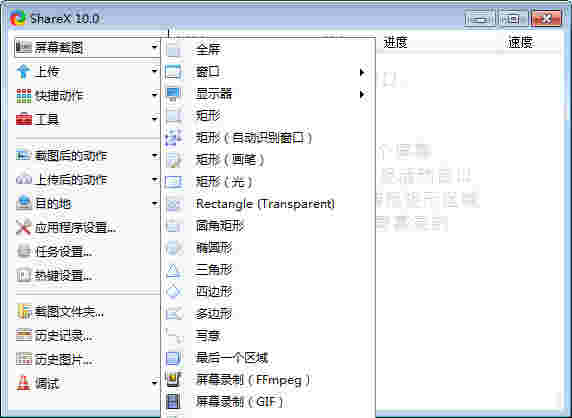Click the 调试 traffic cone icon
The image size is (572, 418).
click(23, 383)
